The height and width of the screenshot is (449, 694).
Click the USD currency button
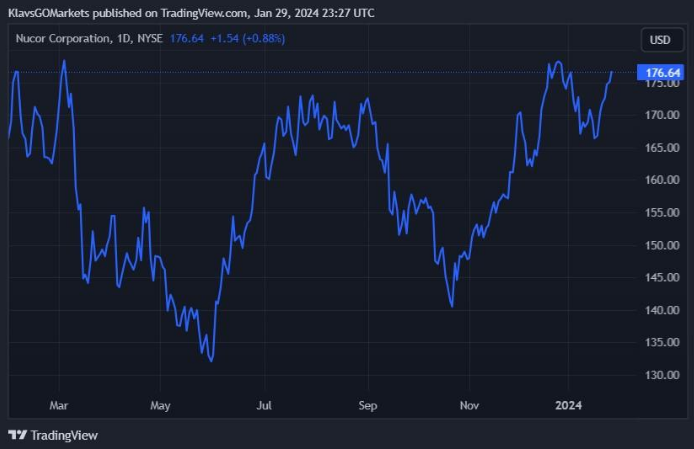point(662,40)
